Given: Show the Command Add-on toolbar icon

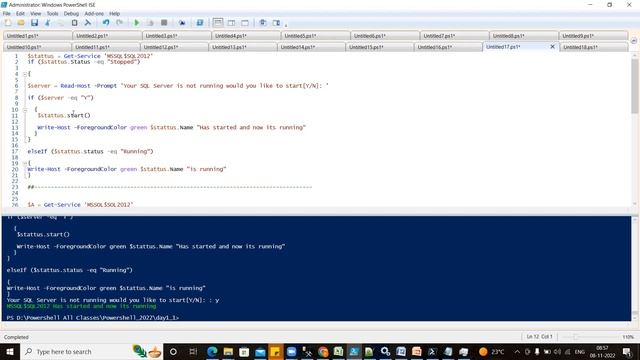Looking at the screenshot, I should (276, 23).
